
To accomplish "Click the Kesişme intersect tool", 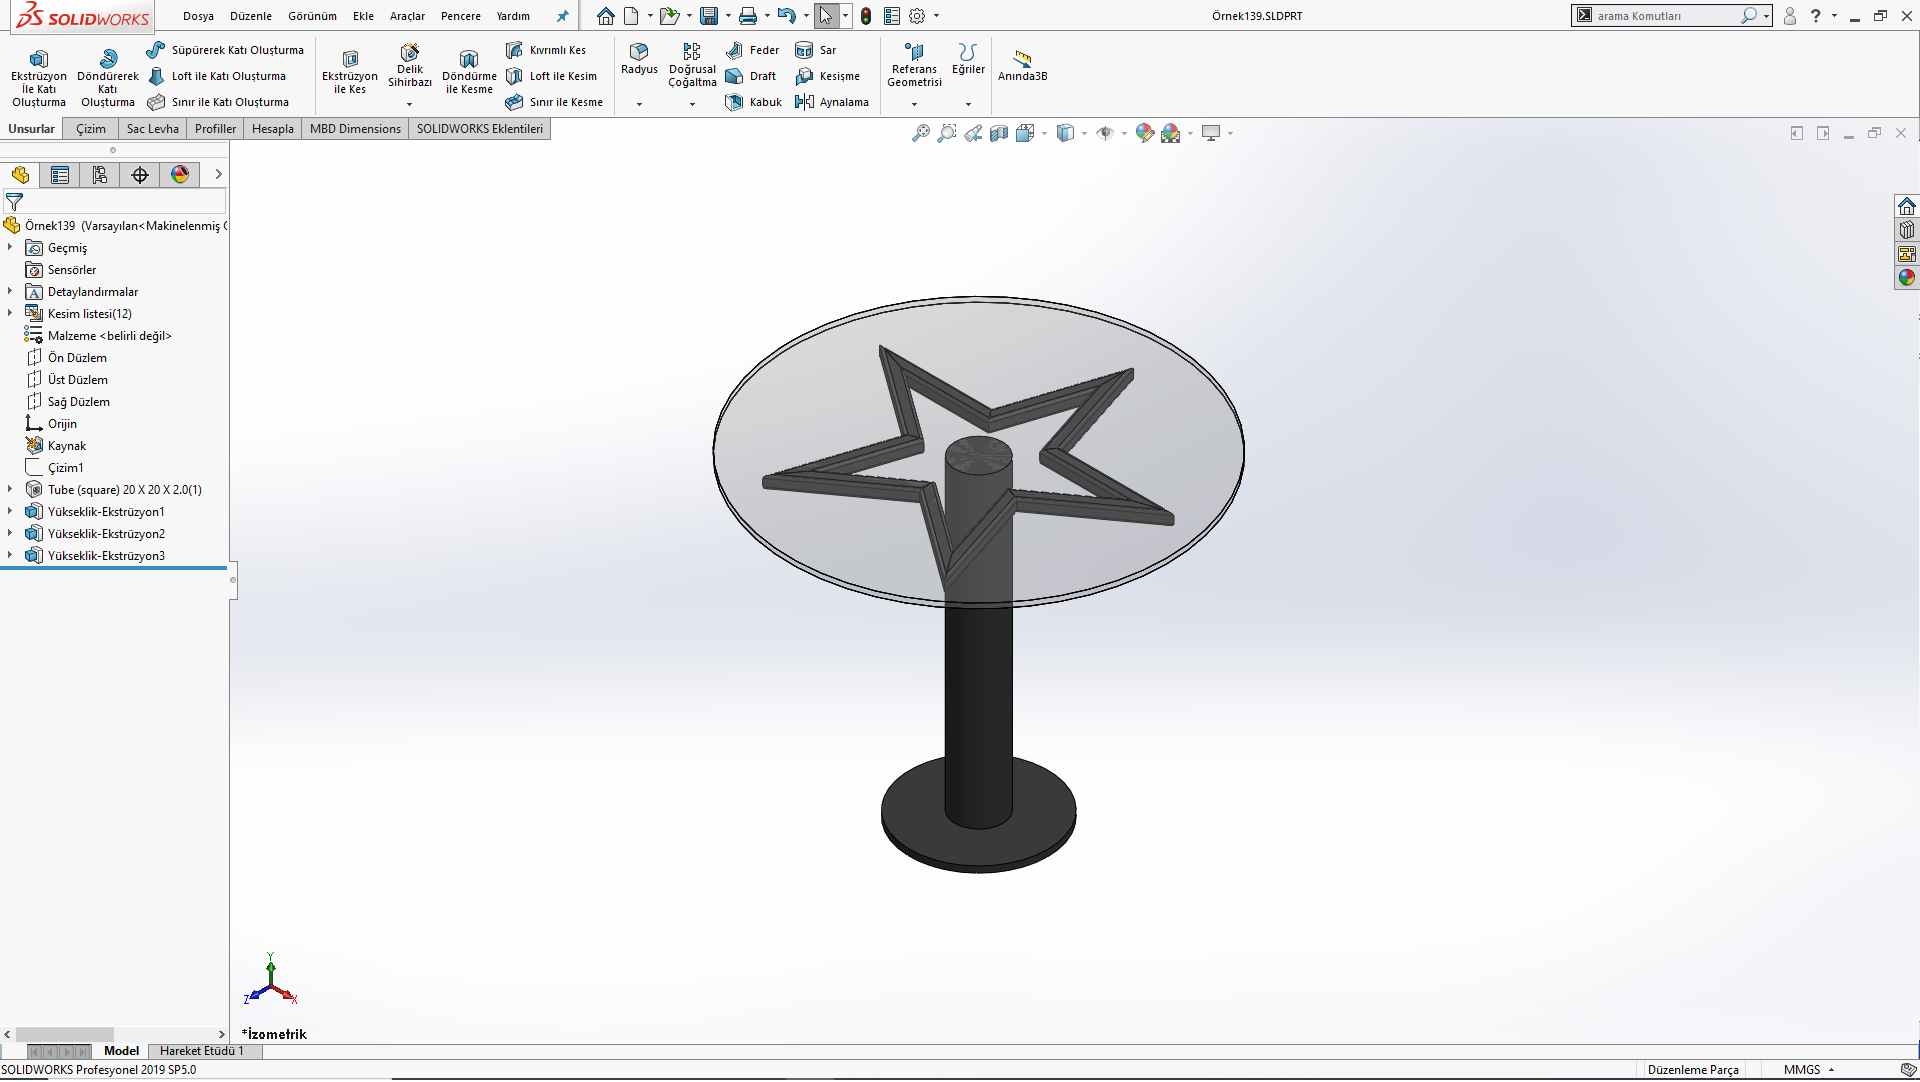I will 827,76.
